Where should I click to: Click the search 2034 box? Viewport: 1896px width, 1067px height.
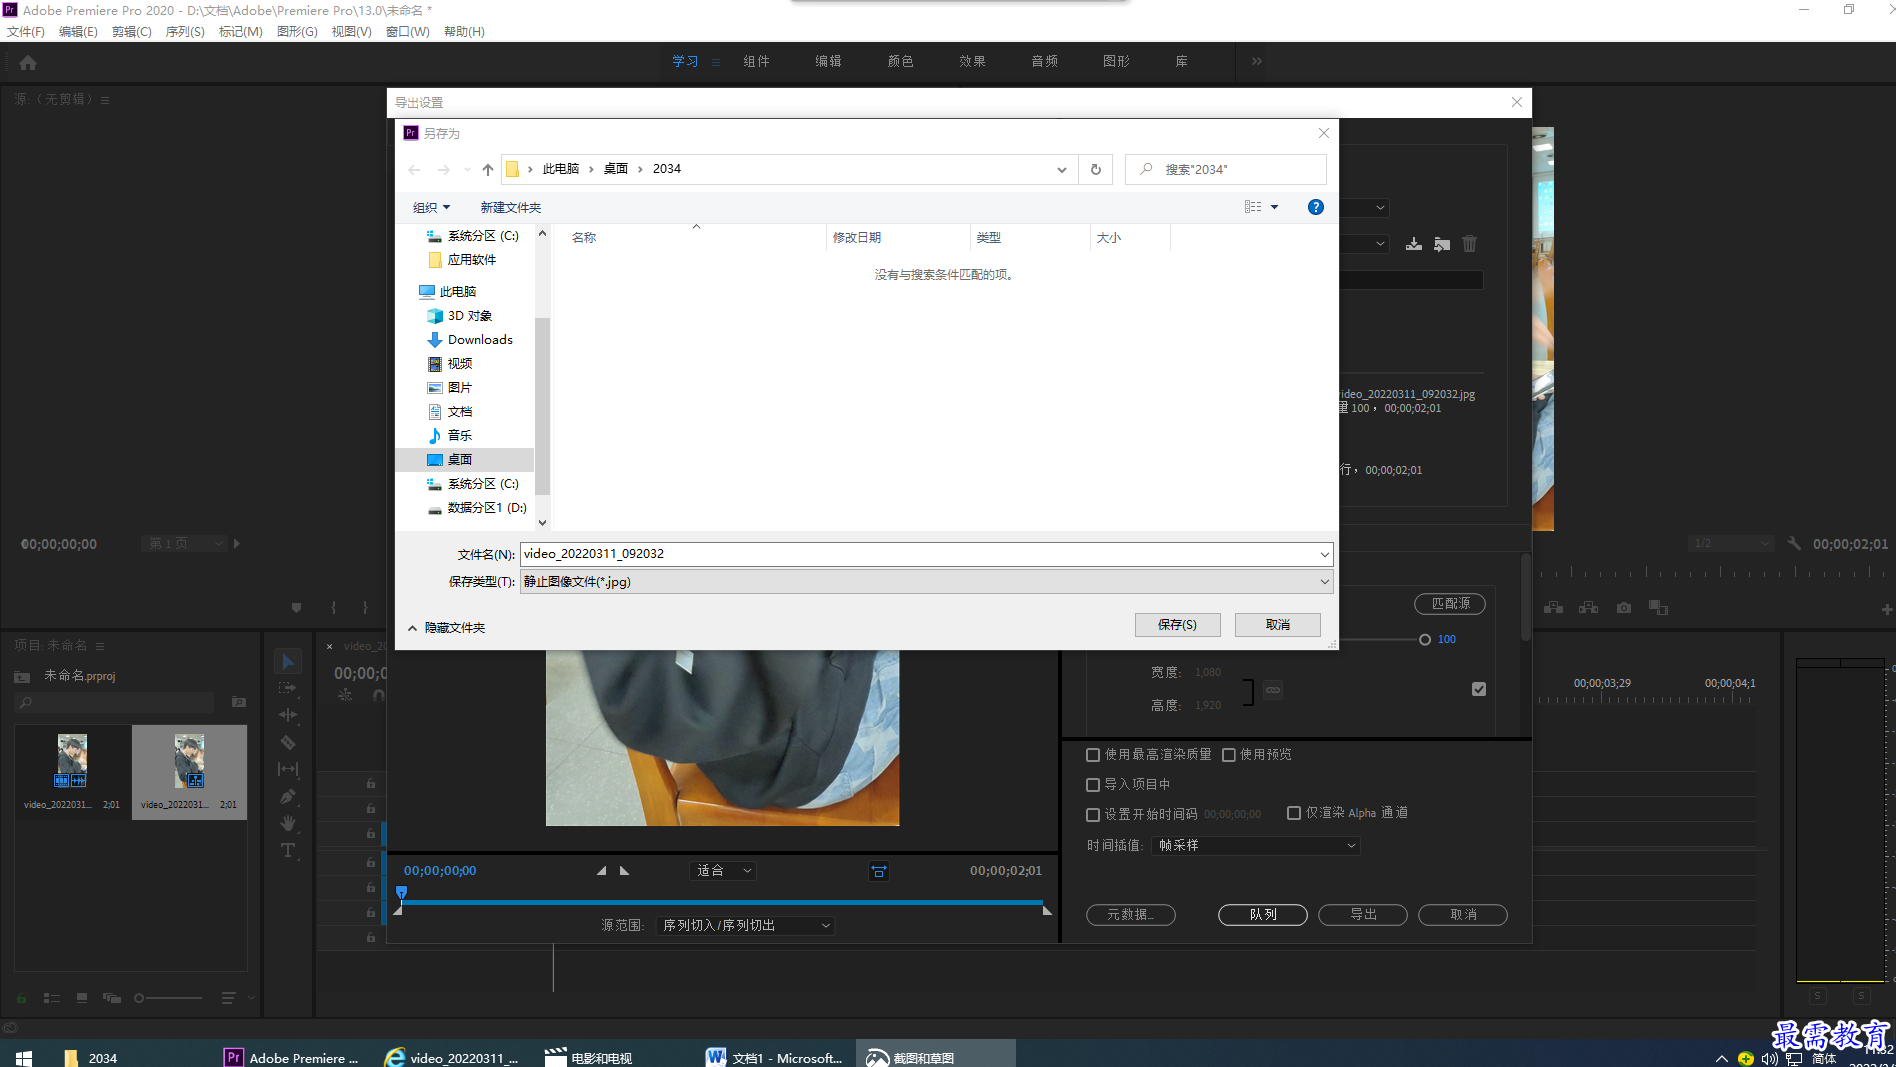pos(1226,169)
